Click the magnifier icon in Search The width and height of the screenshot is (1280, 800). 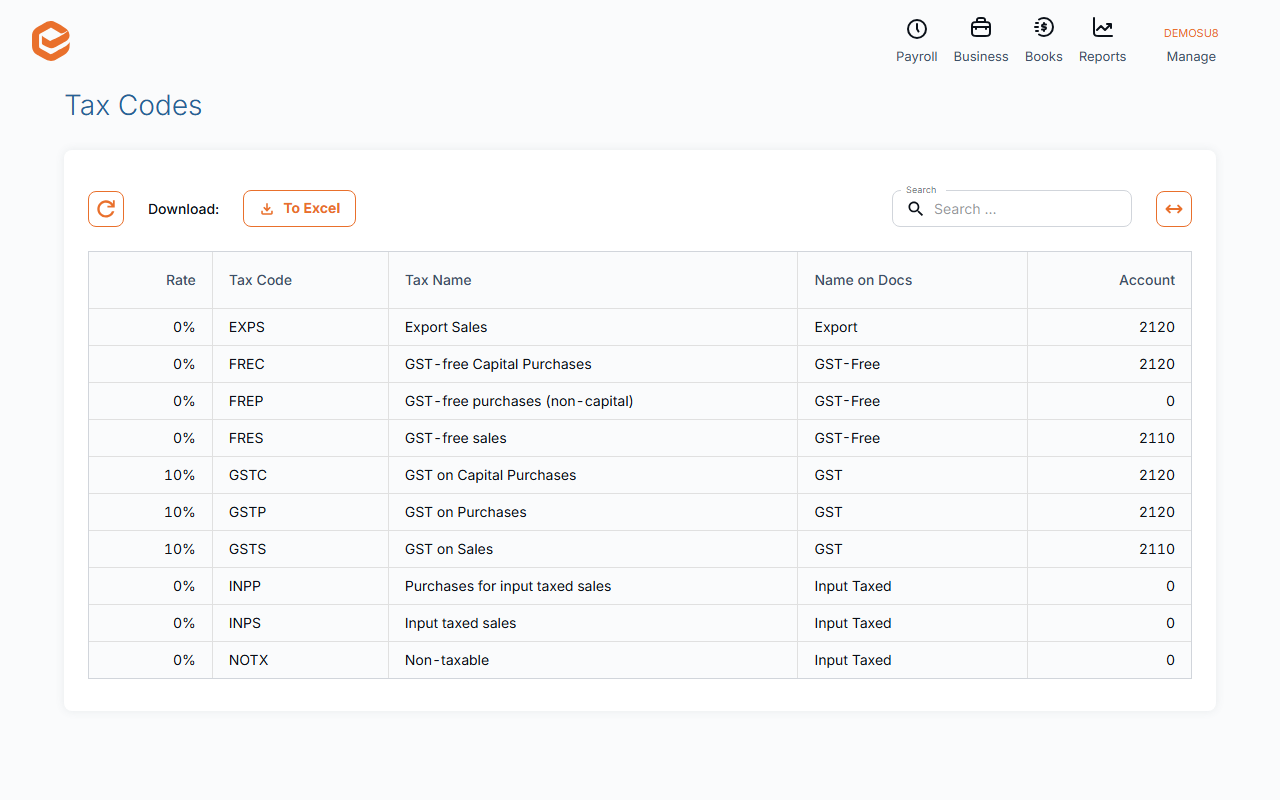tap(915, 209)
